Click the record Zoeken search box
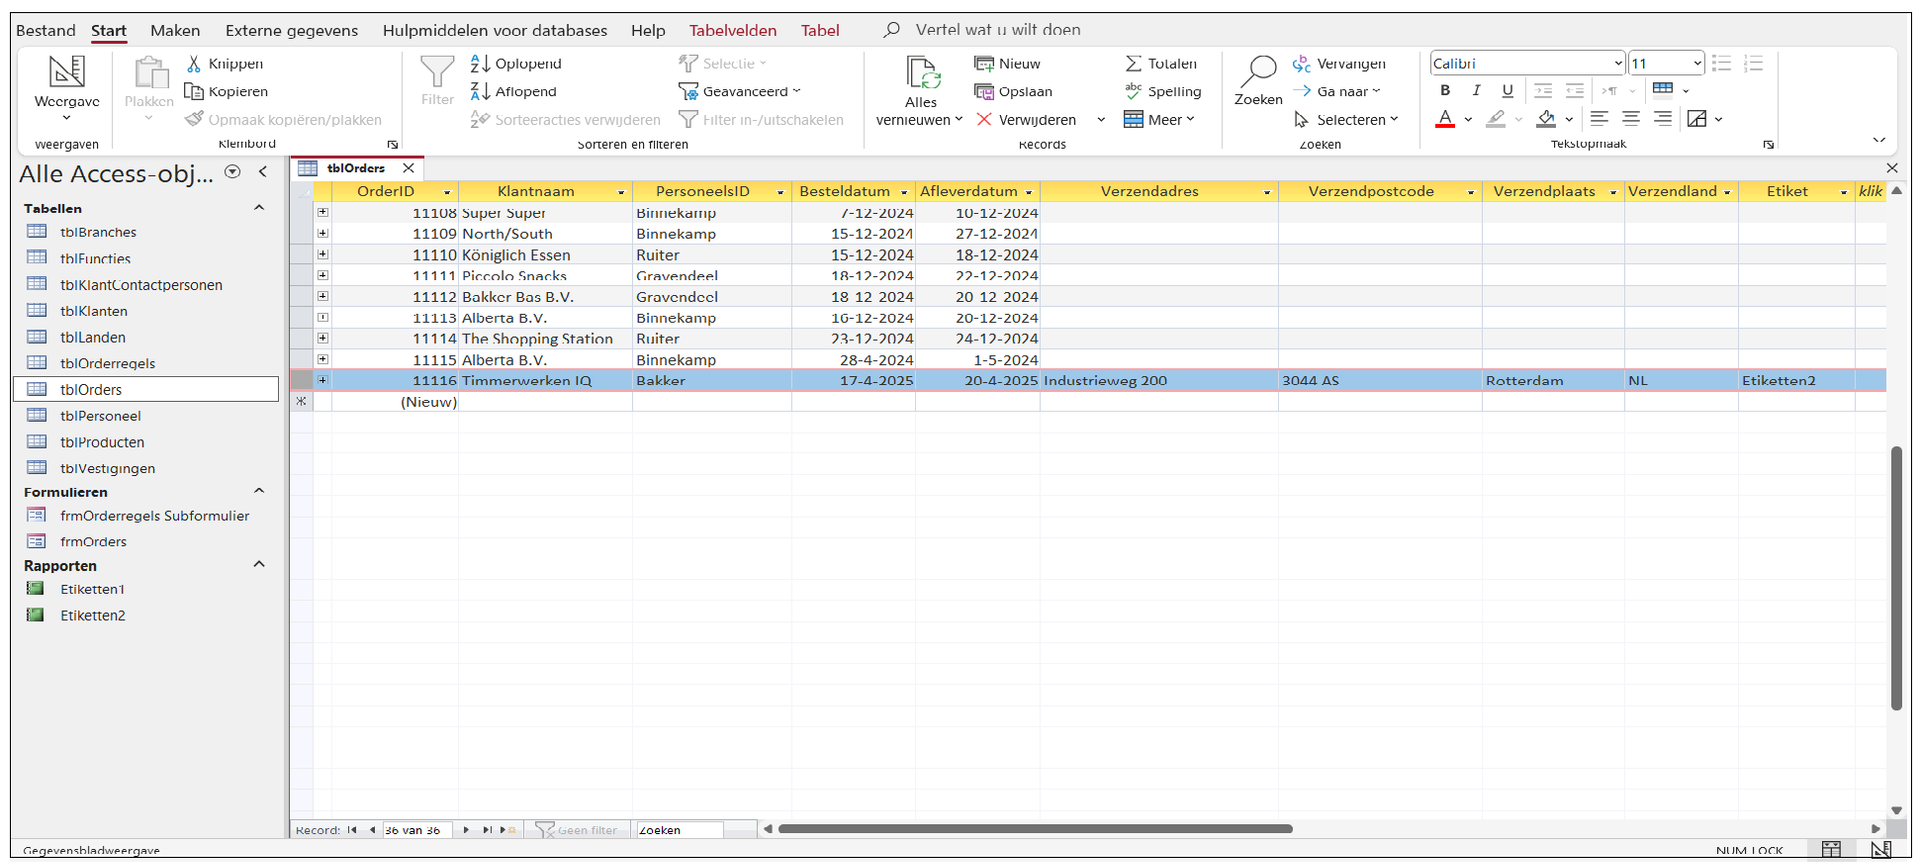 680,830
